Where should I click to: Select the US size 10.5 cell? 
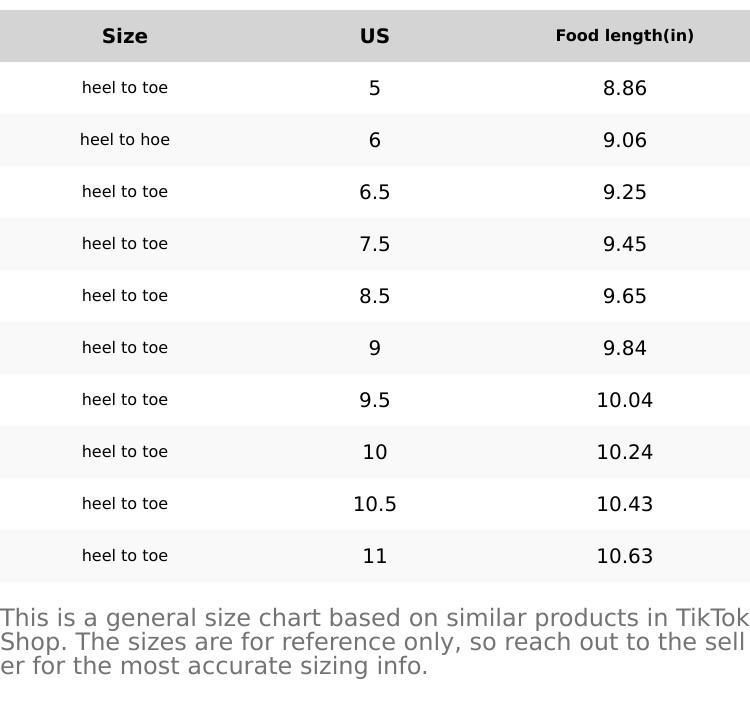(x=375, y=504)
